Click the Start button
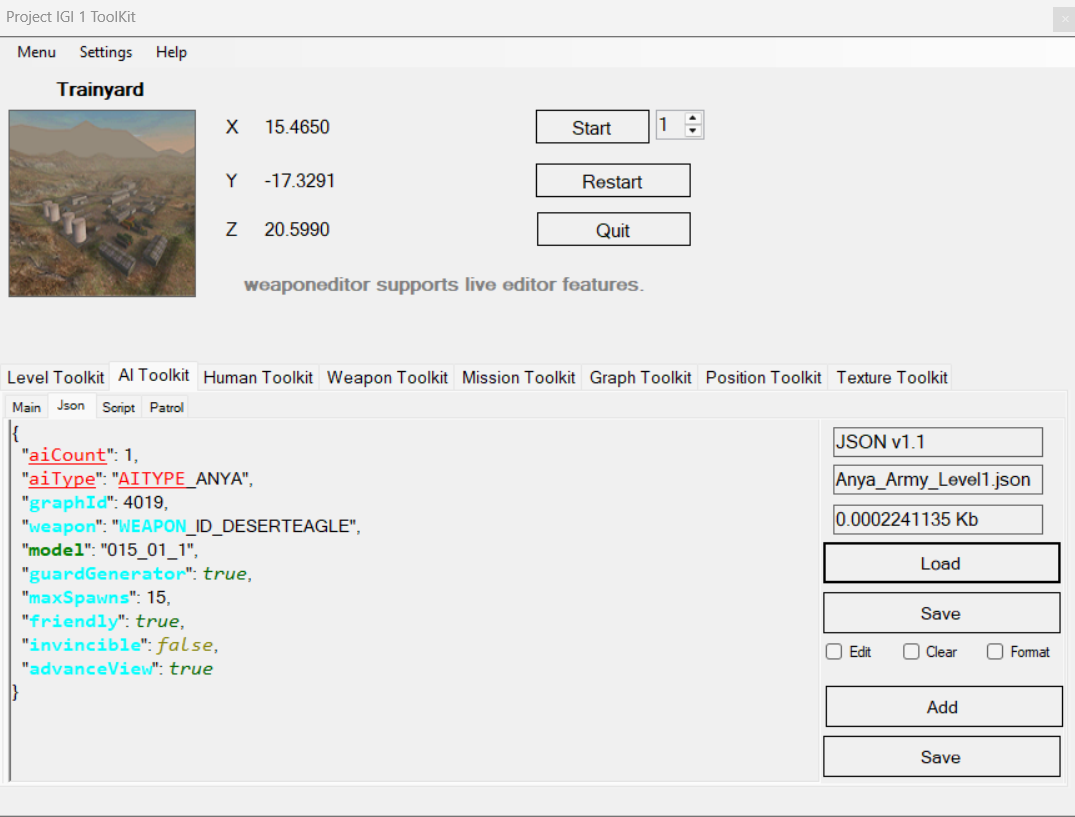This screenshot has width=1075, height=817. pyautogui.click(x=592, y=127)
